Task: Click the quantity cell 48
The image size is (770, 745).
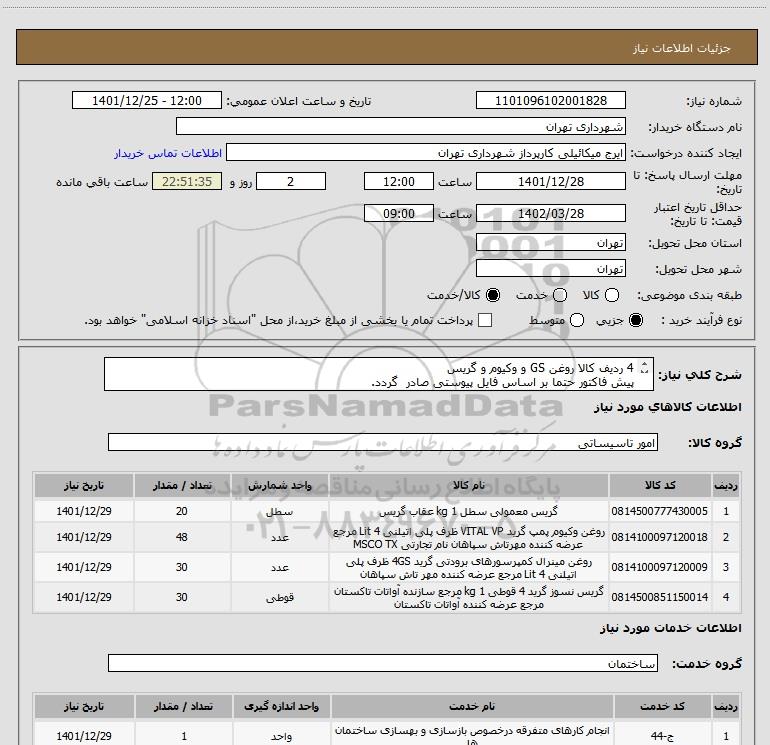Action: [182, 537]
